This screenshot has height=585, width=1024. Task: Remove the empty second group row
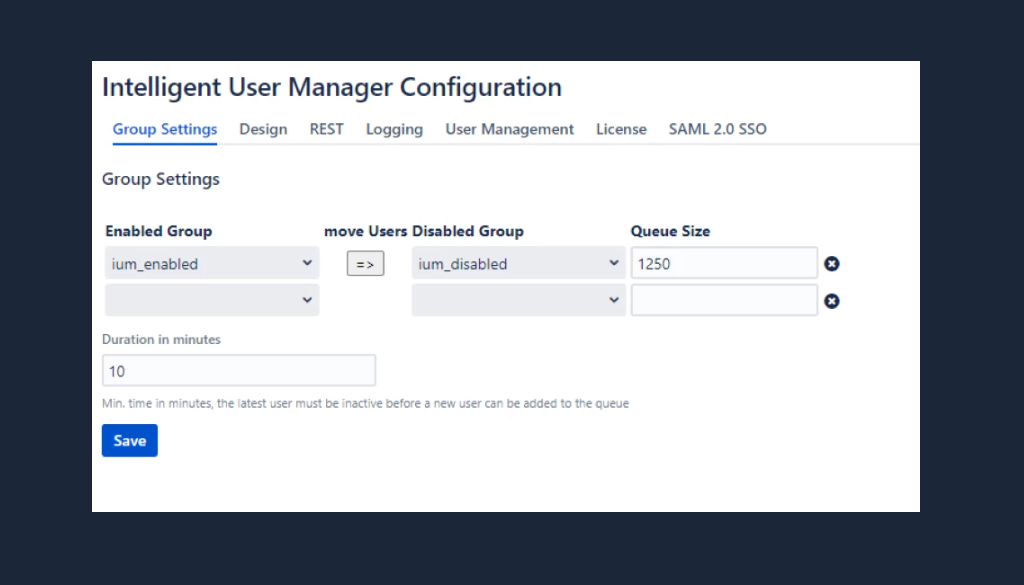pyautogui.click(x=831, y=301)
